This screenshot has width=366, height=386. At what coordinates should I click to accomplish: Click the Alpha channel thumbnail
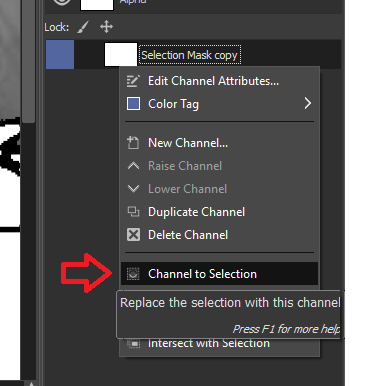(97, 5)
